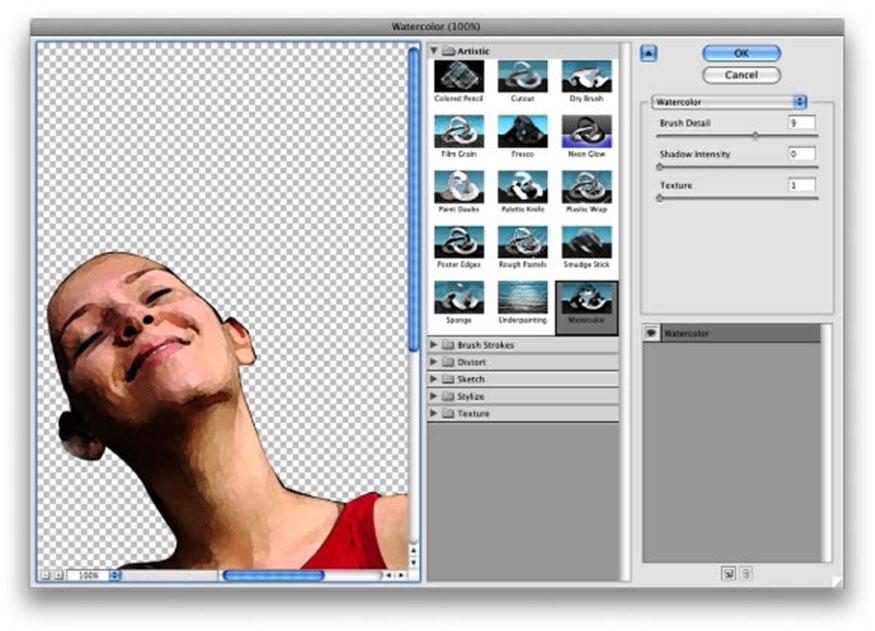Select the Film Grain filter icon
Screen dimensions: 875x631
pos(459,132)
